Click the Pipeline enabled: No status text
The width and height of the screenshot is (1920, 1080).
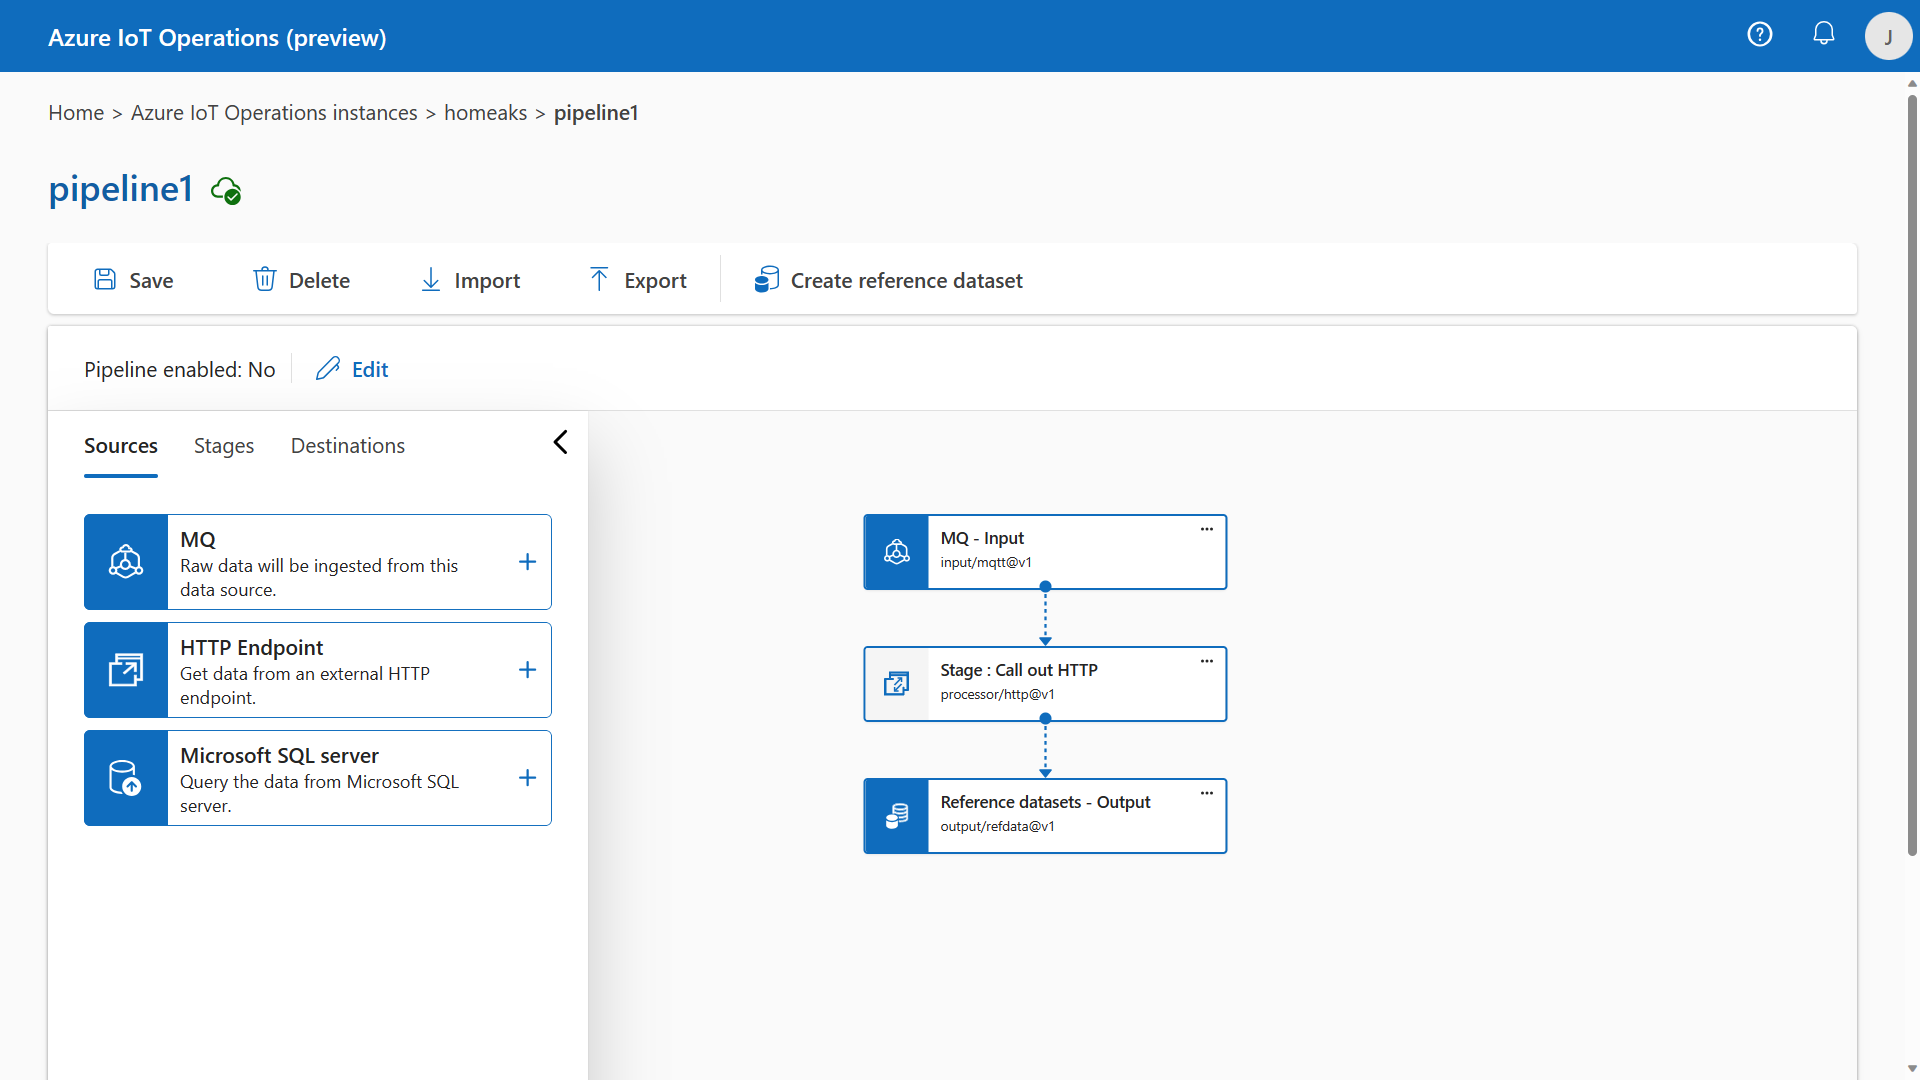[x=180, y=370]
